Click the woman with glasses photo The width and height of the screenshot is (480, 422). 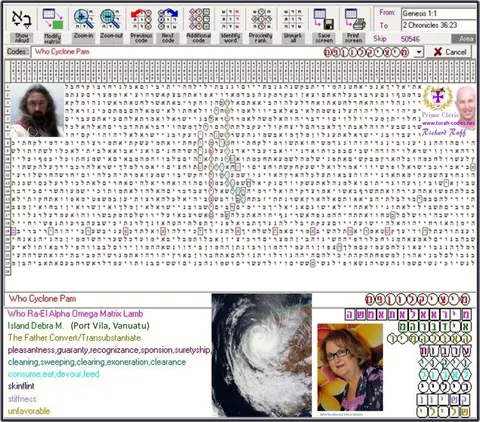point(350,367)
